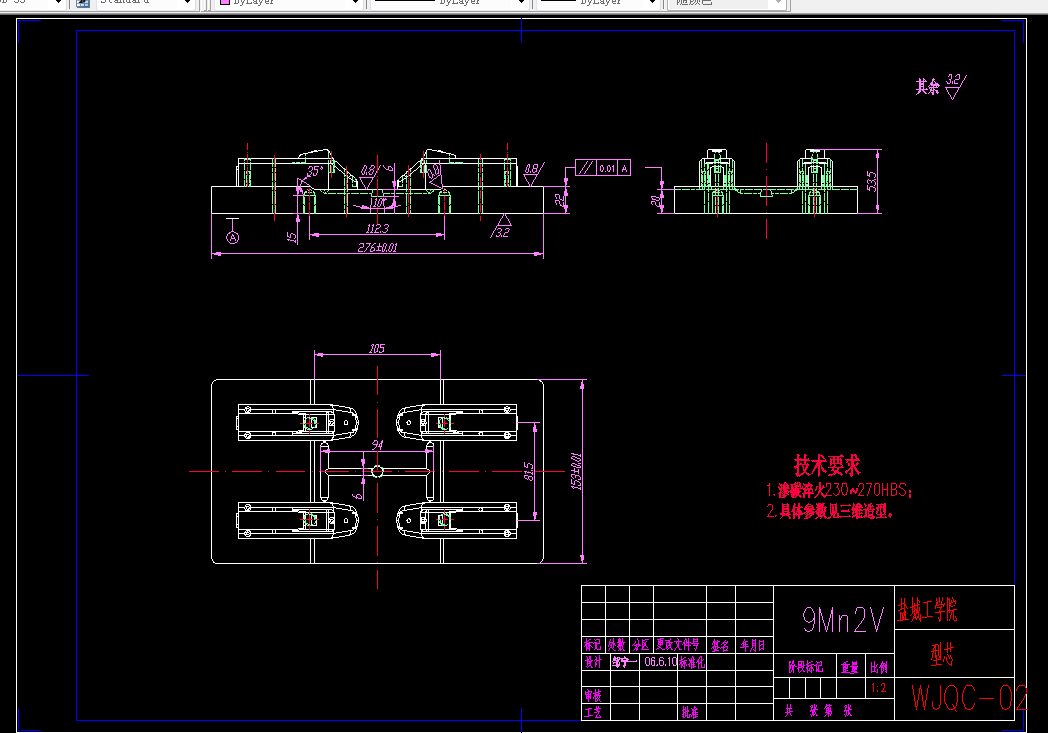Image resolution: width=1048 pixels, height=733 pixels.
Task: Click the 盐城工学院 title block text
Action: (x=927, y=609)
